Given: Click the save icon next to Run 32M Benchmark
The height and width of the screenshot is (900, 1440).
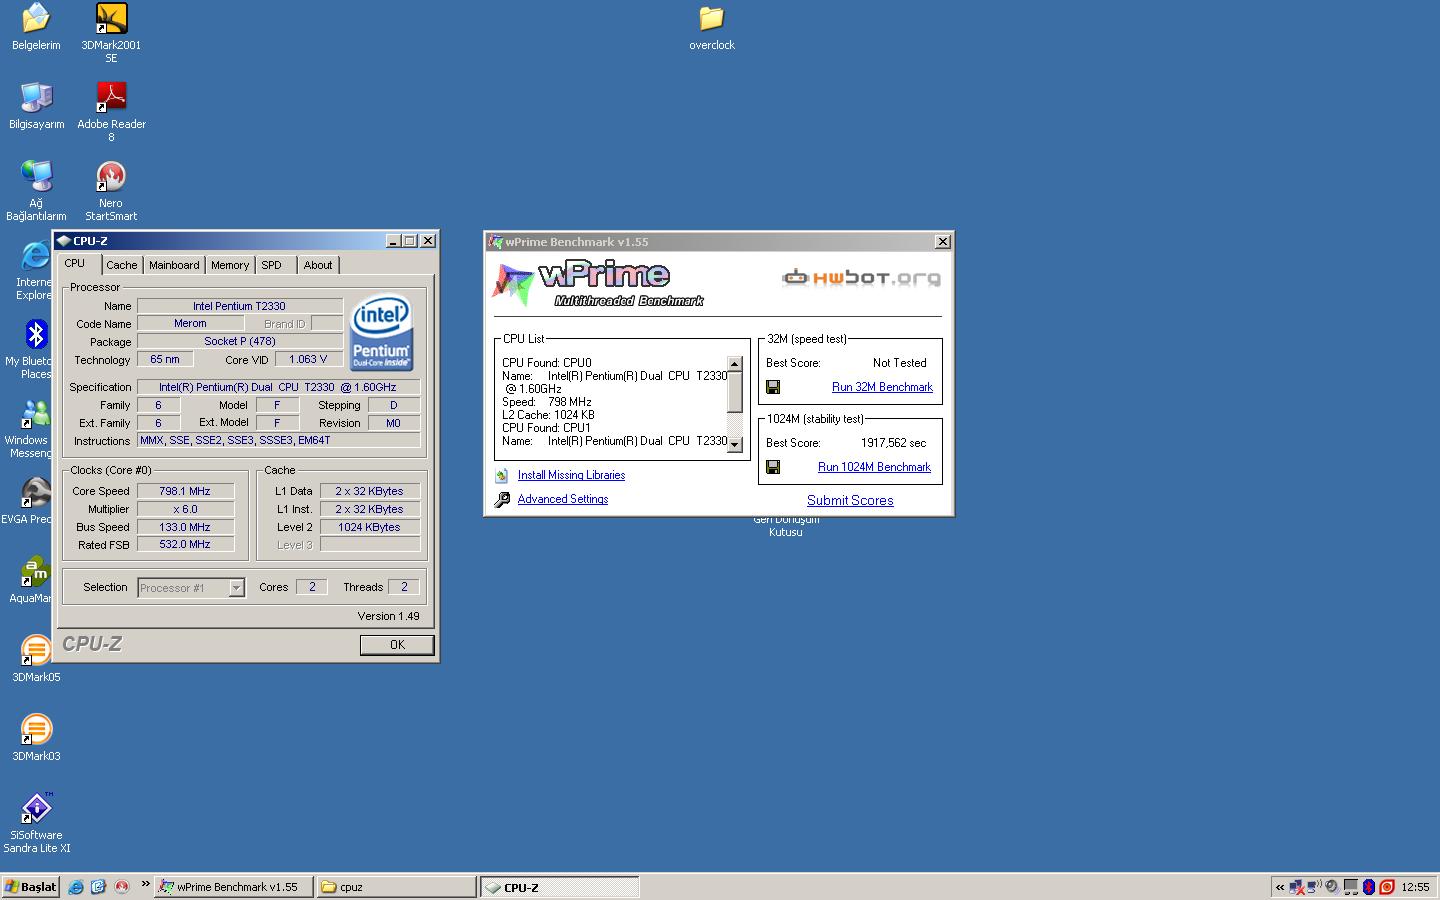Looking at the screenshot, I should (x=773, y=387).
